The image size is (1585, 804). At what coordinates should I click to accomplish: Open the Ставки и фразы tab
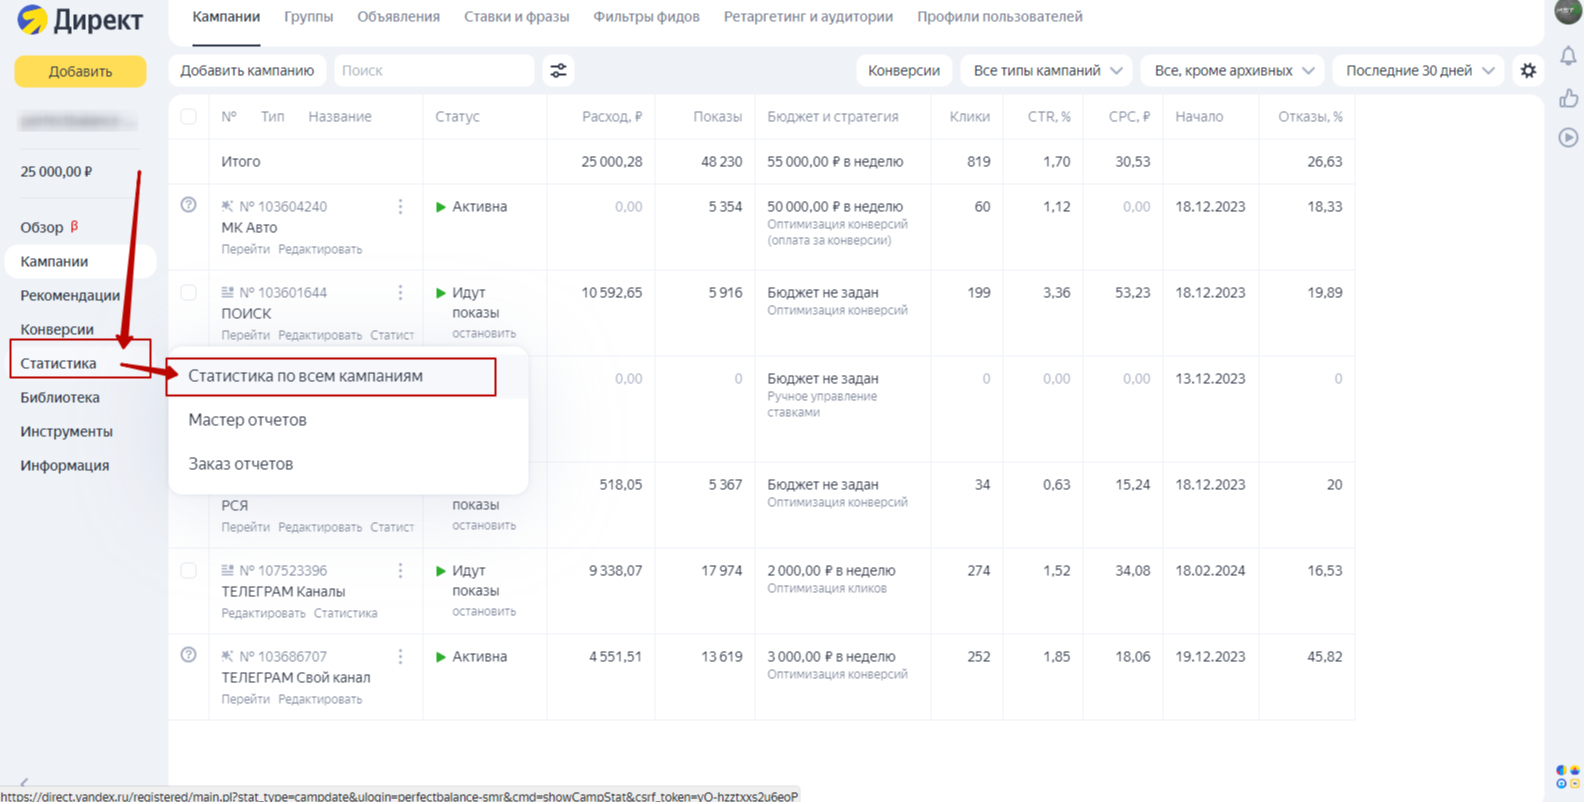516,17
